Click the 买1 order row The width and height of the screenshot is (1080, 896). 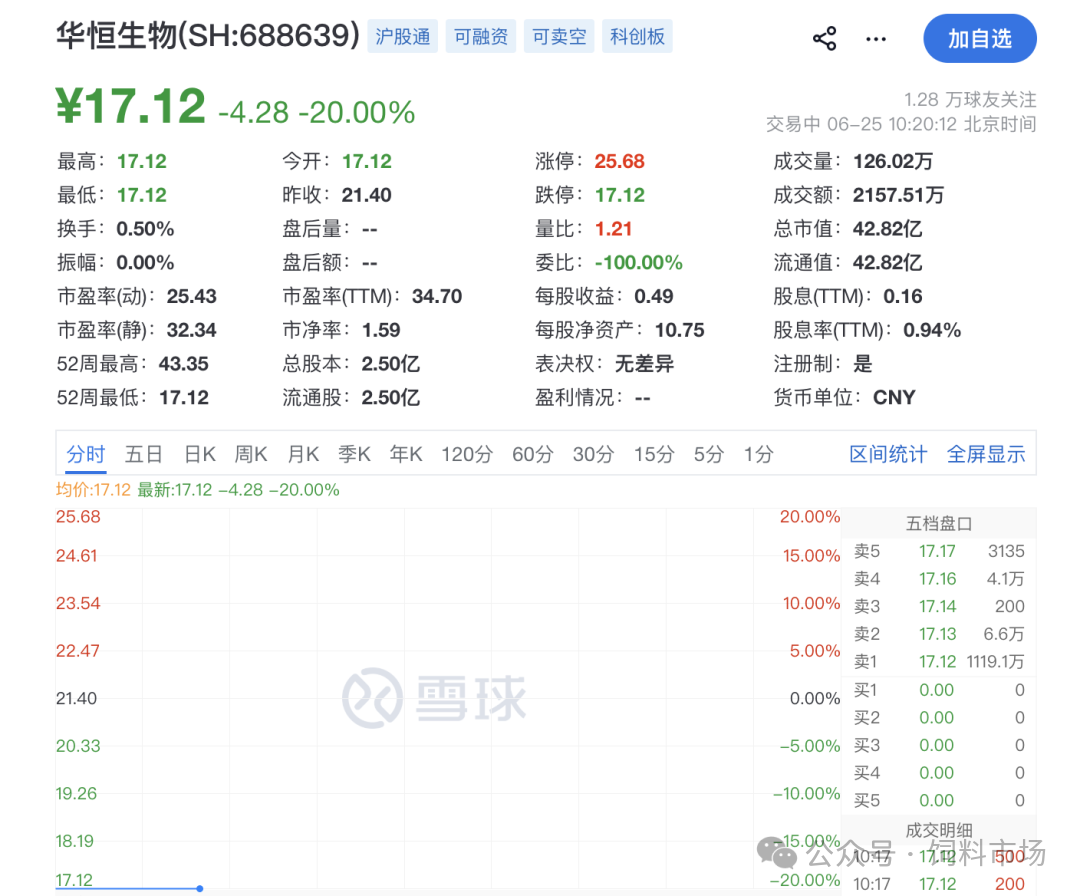click(939, 689)
